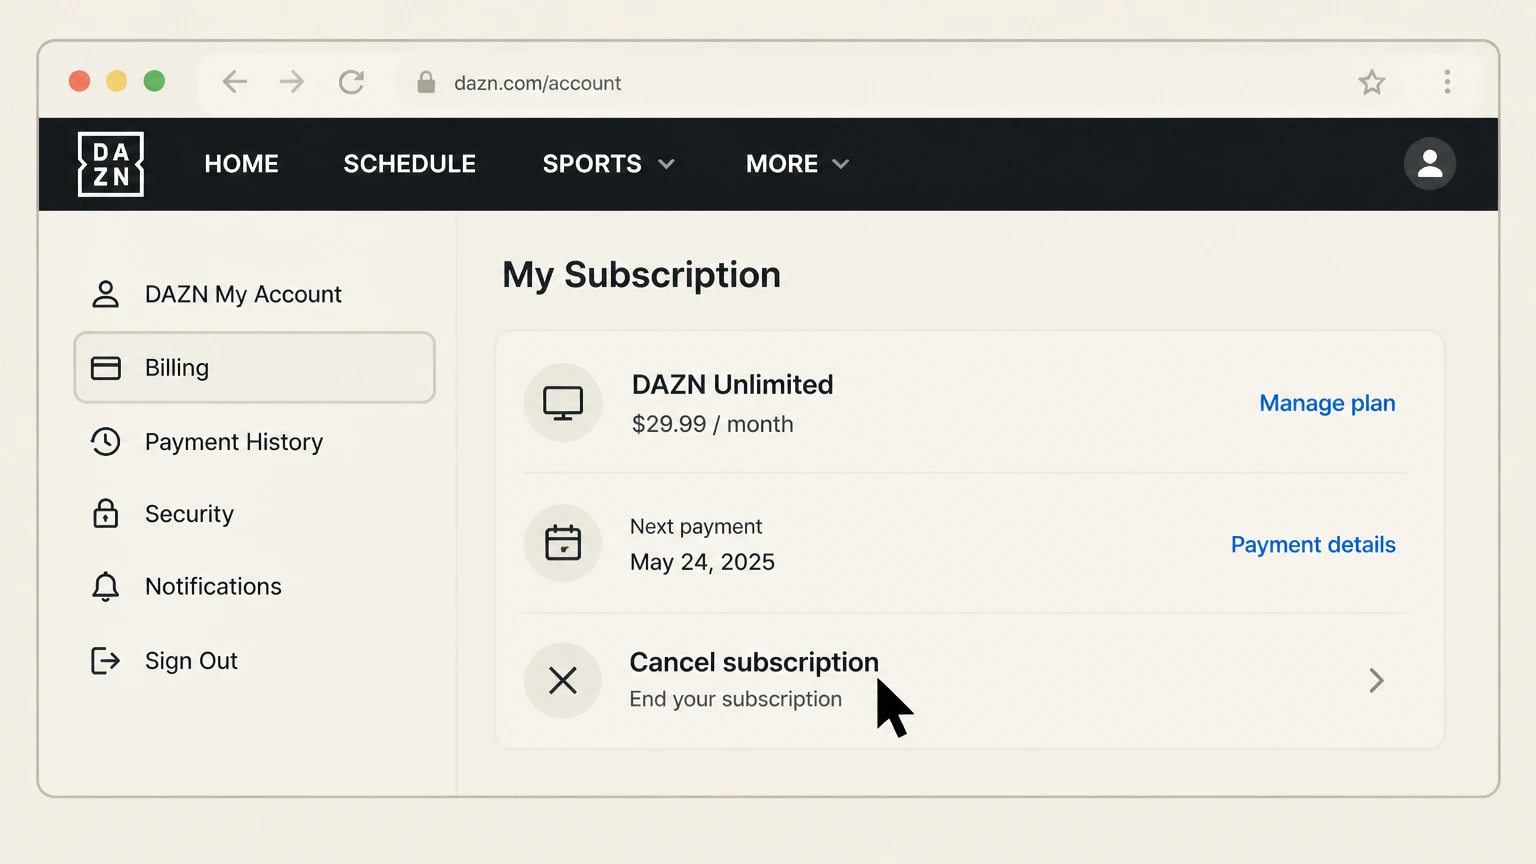Open the MORE menu label
1536x864 pixels.
coord(782,164)
